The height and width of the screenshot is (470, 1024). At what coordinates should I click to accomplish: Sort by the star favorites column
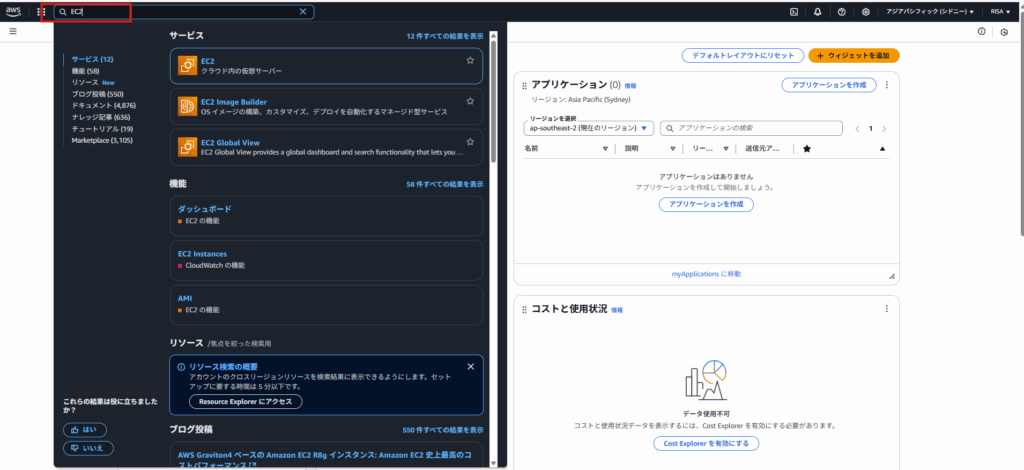click(x=807, y=149)
